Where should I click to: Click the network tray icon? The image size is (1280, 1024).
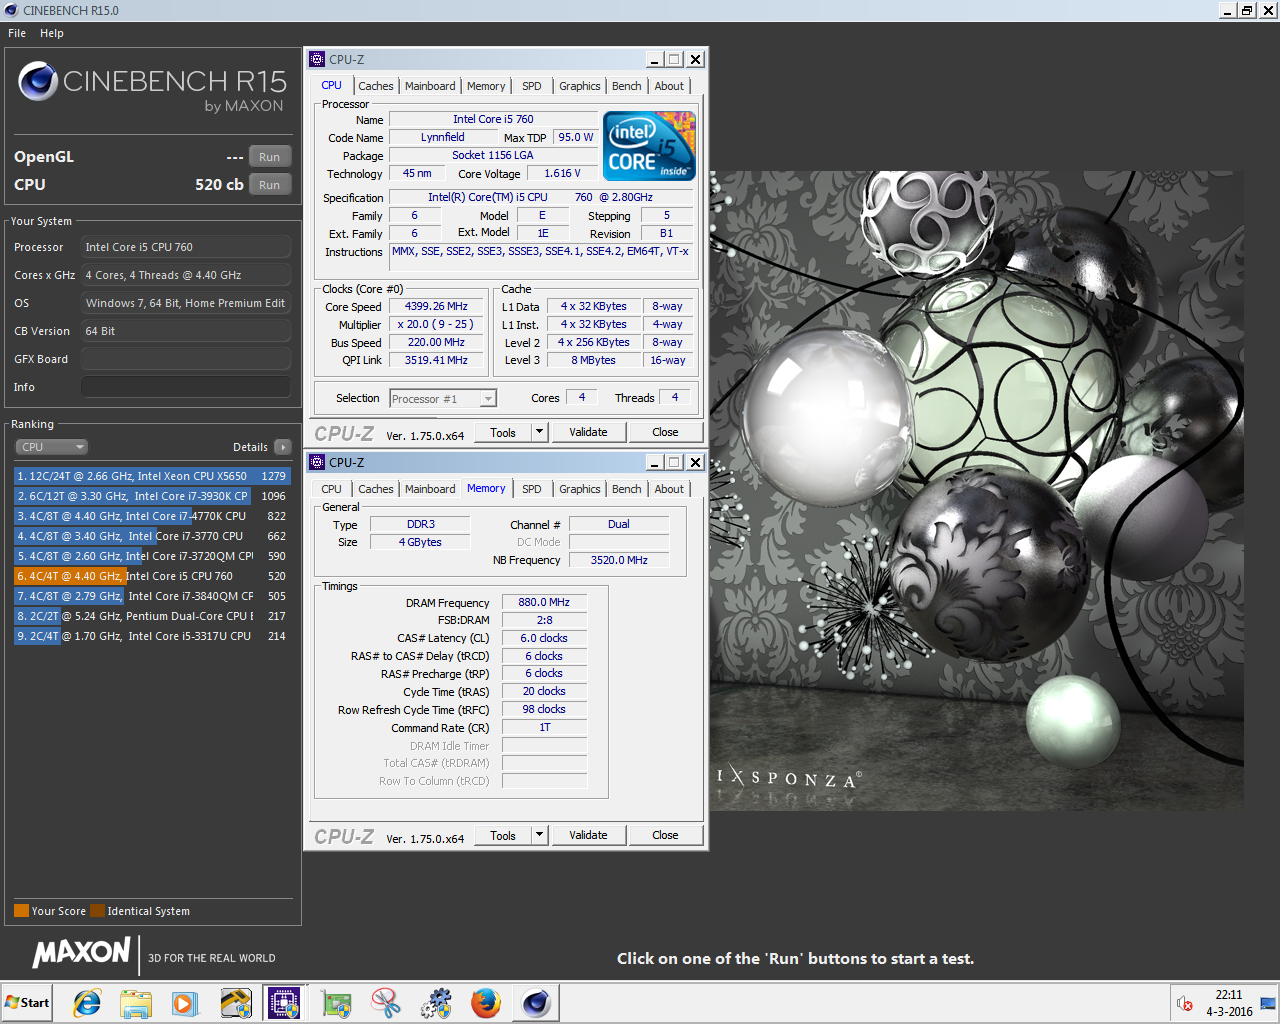tap(1268, 1004)
